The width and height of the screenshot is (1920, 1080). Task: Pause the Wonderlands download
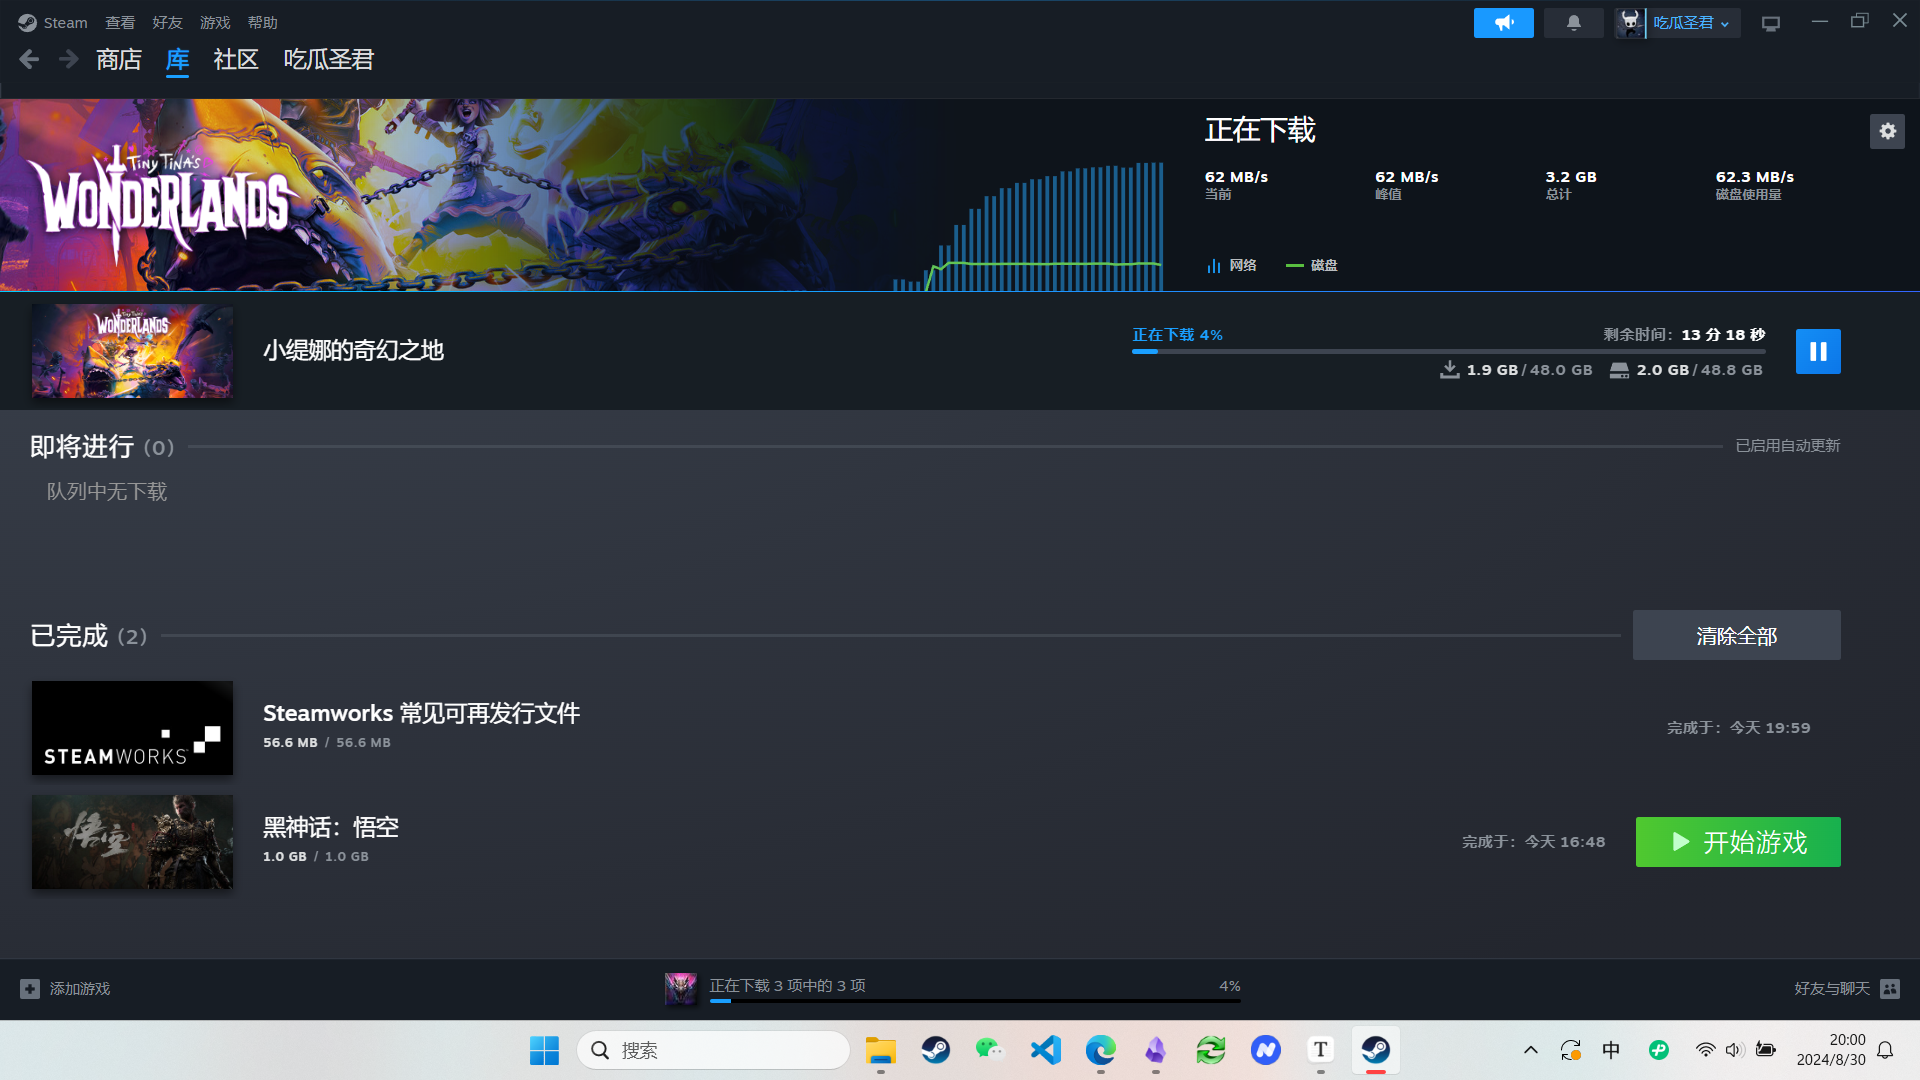tap(1817, 351)
